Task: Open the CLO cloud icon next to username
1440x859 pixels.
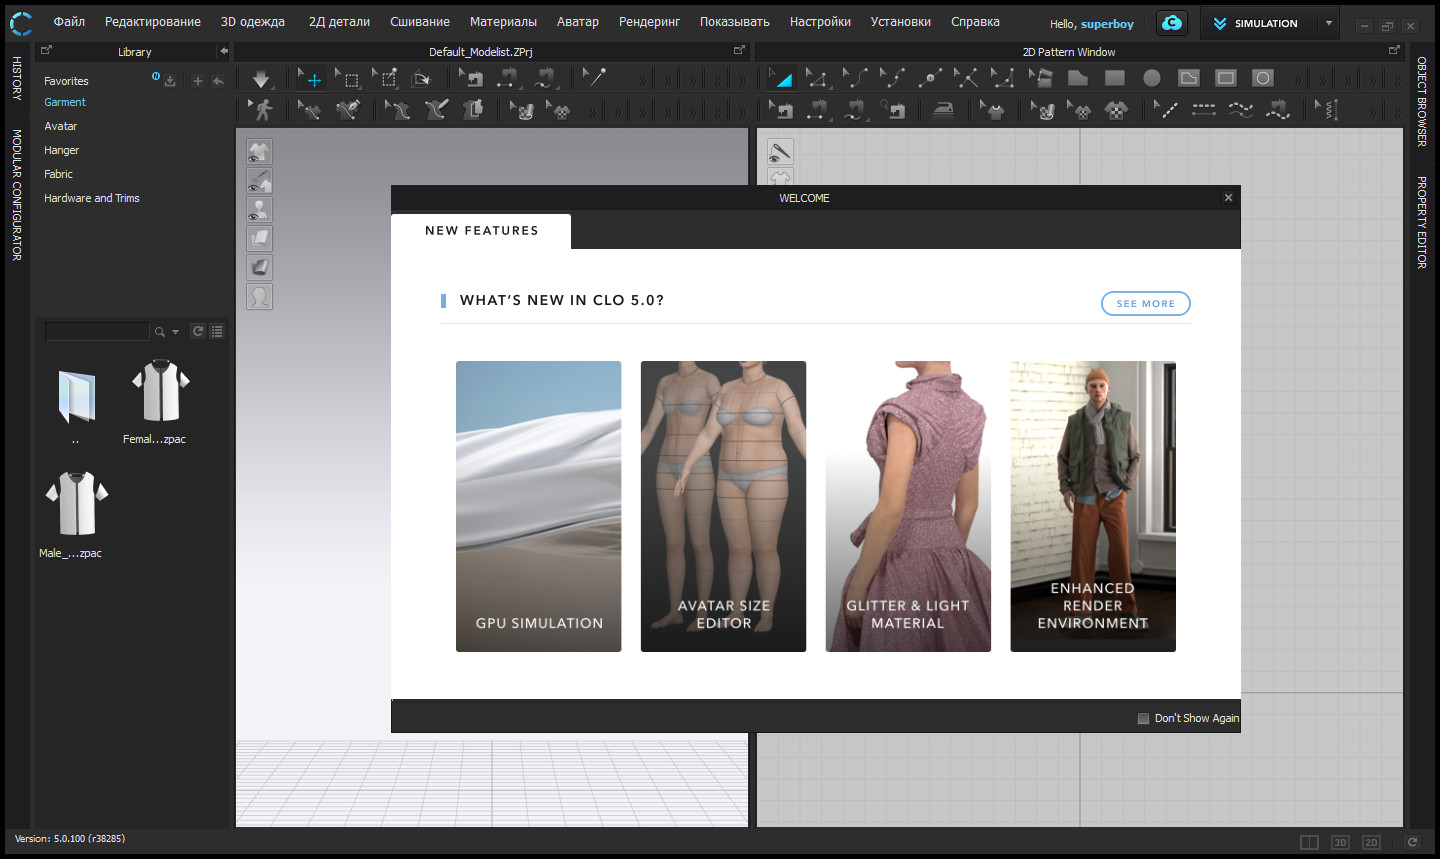Action: point(1172,23)
